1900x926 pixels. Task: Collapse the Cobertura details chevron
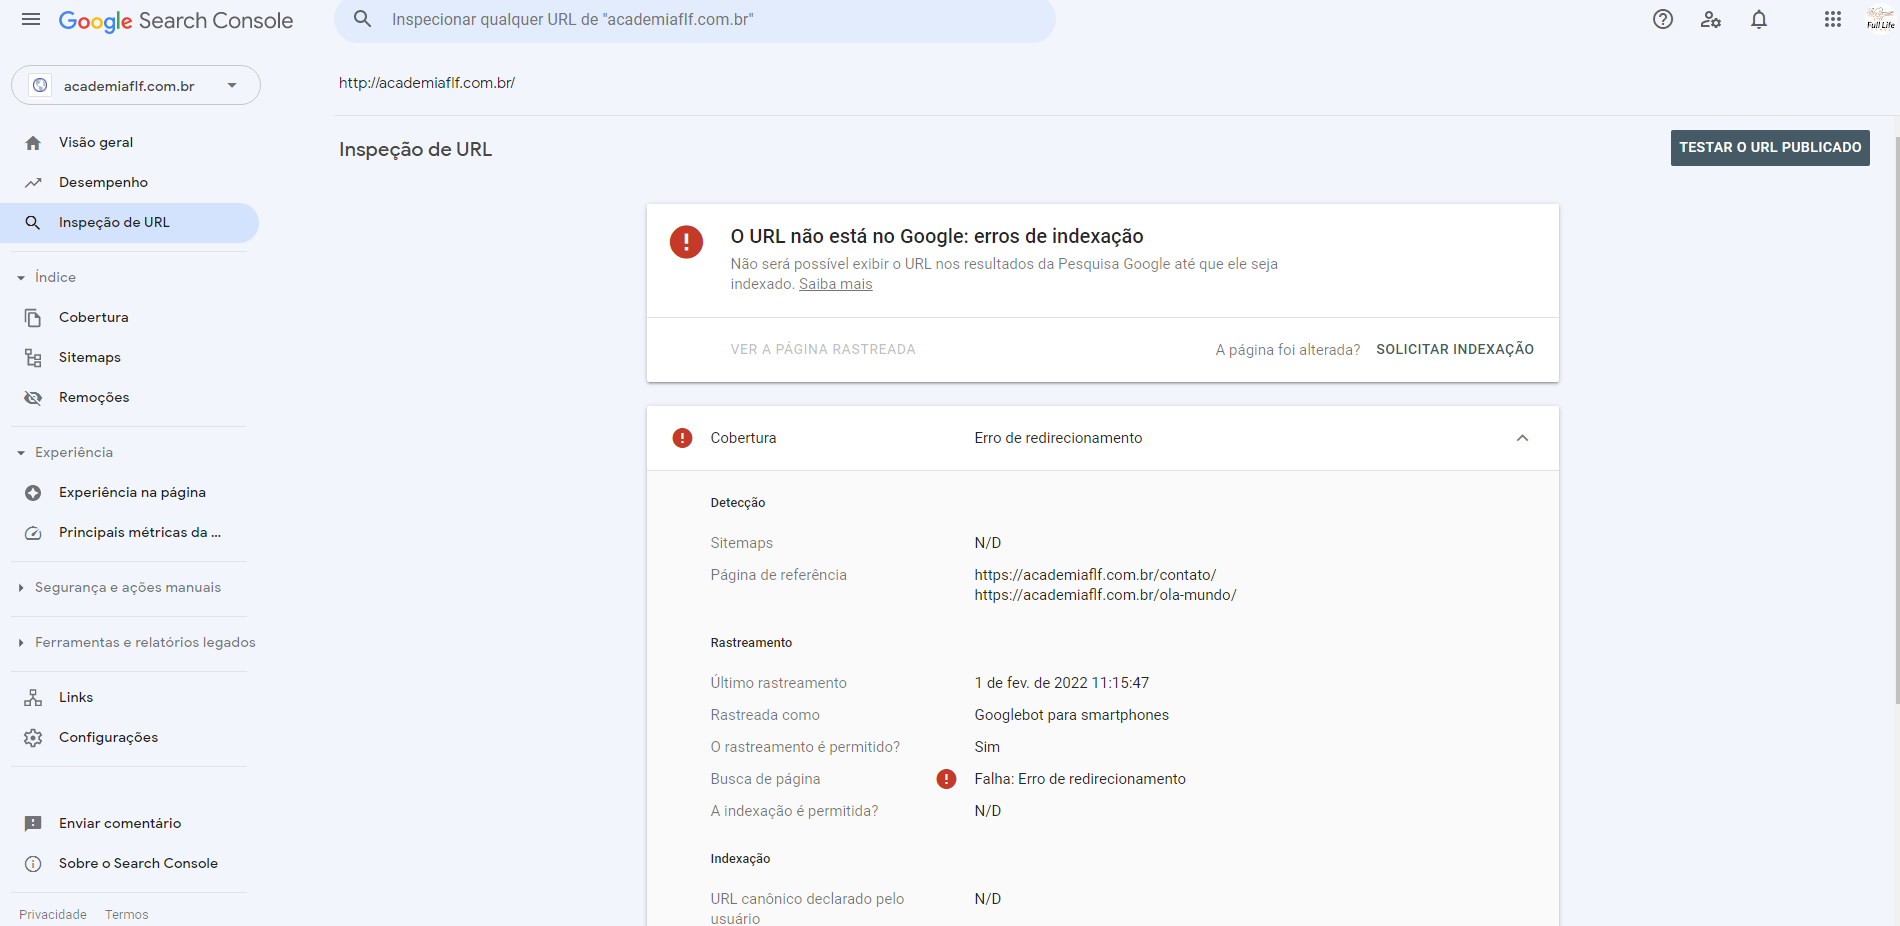click(x=1522, y=438)
